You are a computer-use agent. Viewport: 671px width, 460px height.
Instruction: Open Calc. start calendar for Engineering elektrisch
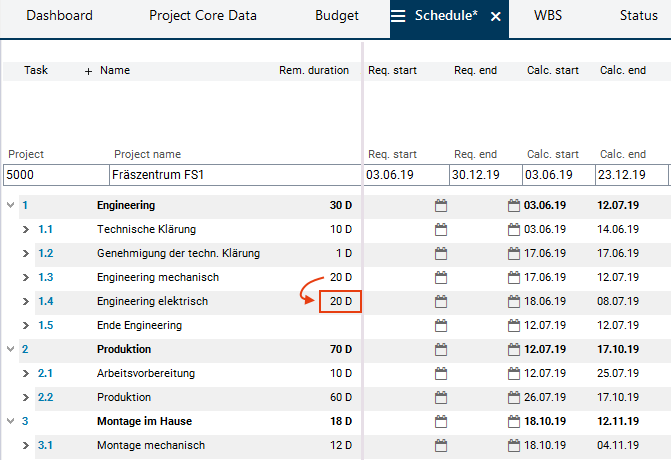[514, 301]
